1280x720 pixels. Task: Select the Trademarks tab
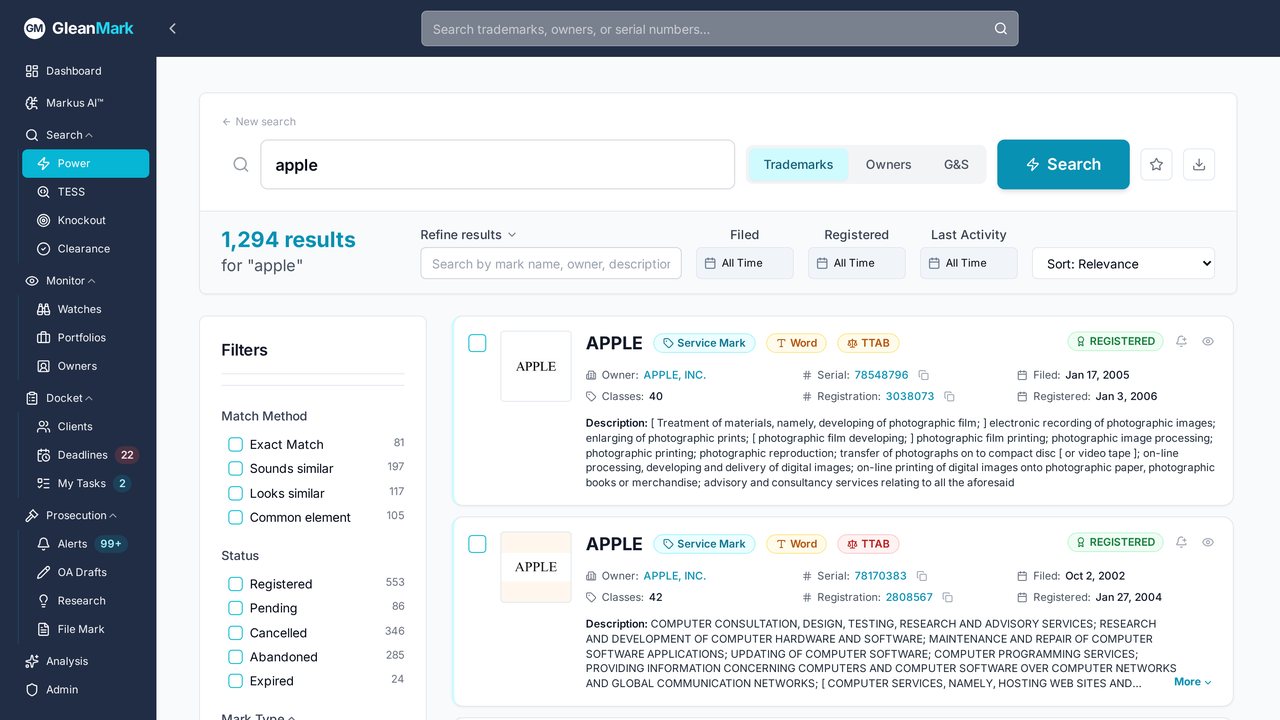tap(798, 164)
